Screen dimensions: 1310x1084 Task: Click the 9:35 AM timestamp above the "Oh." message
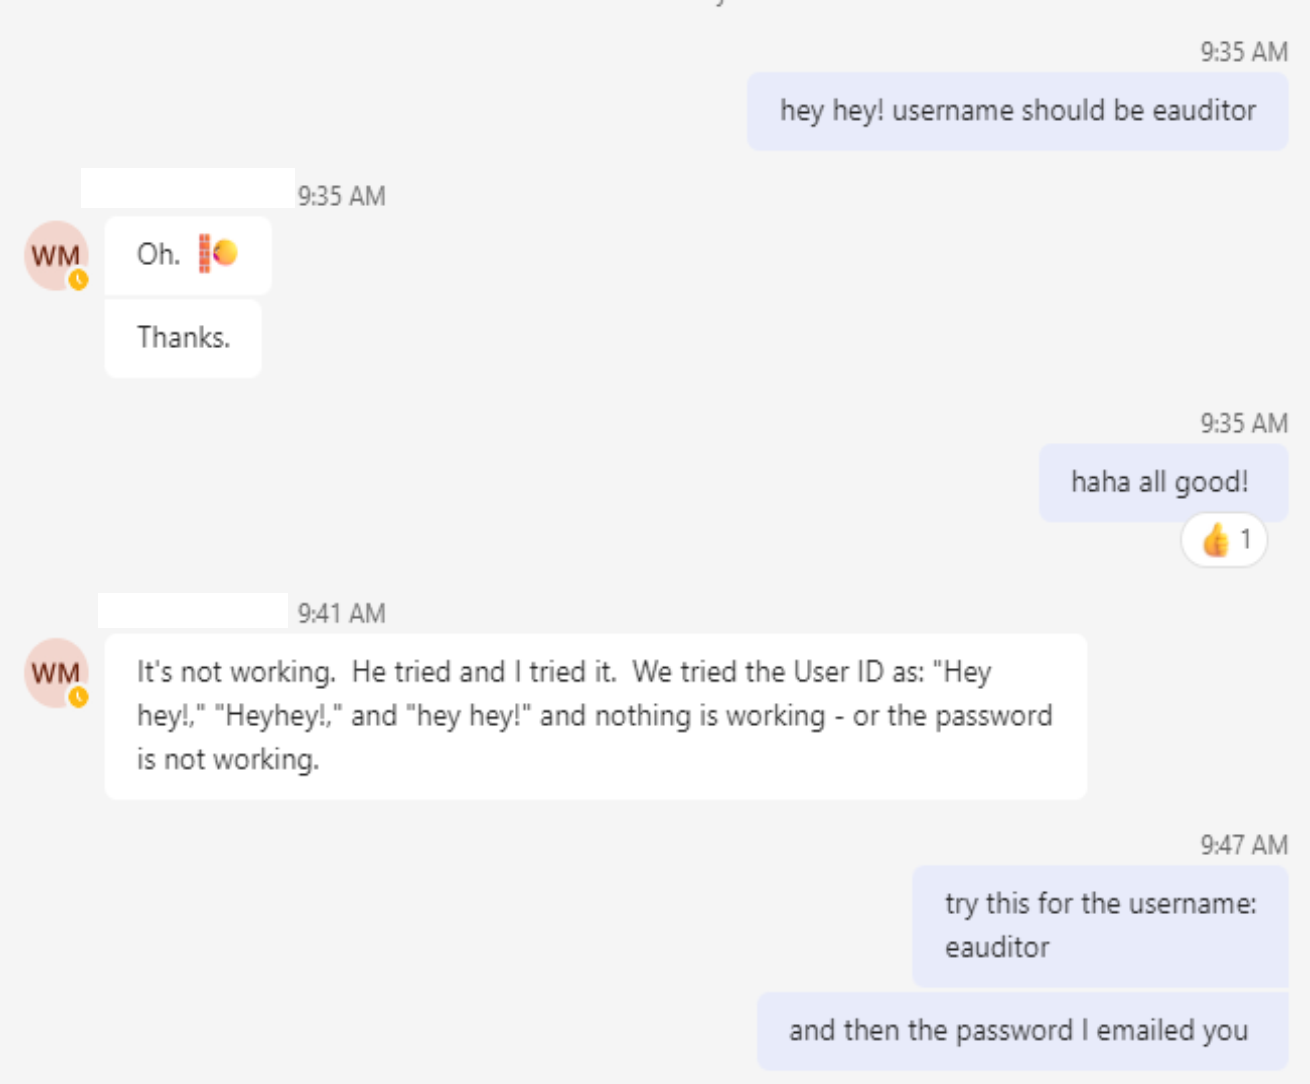pyautogui.click(x=341, y=196)
